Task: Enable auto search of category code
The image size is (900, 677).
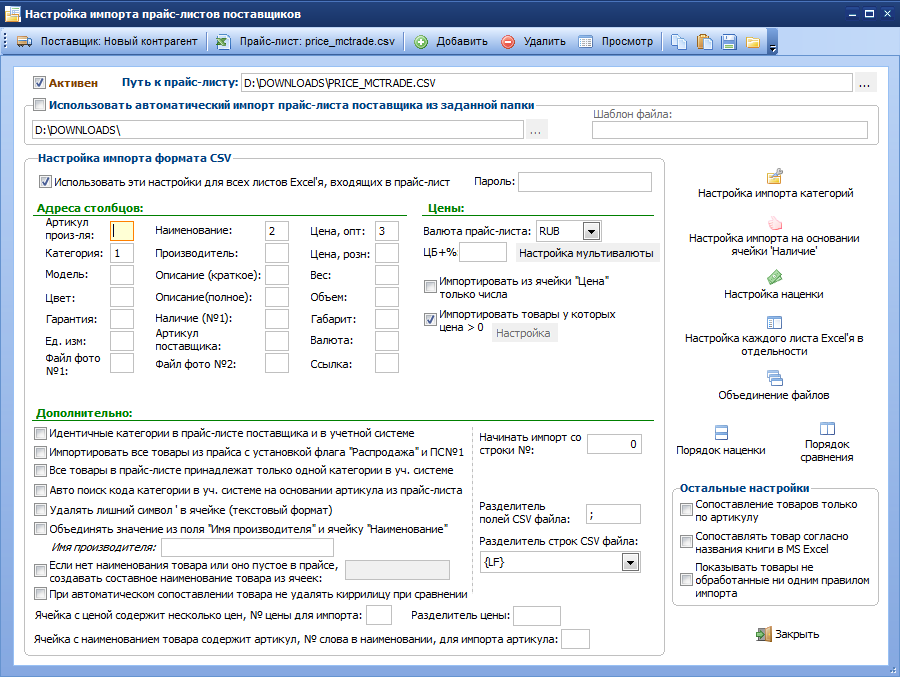Action: click(x=40, y=490)
